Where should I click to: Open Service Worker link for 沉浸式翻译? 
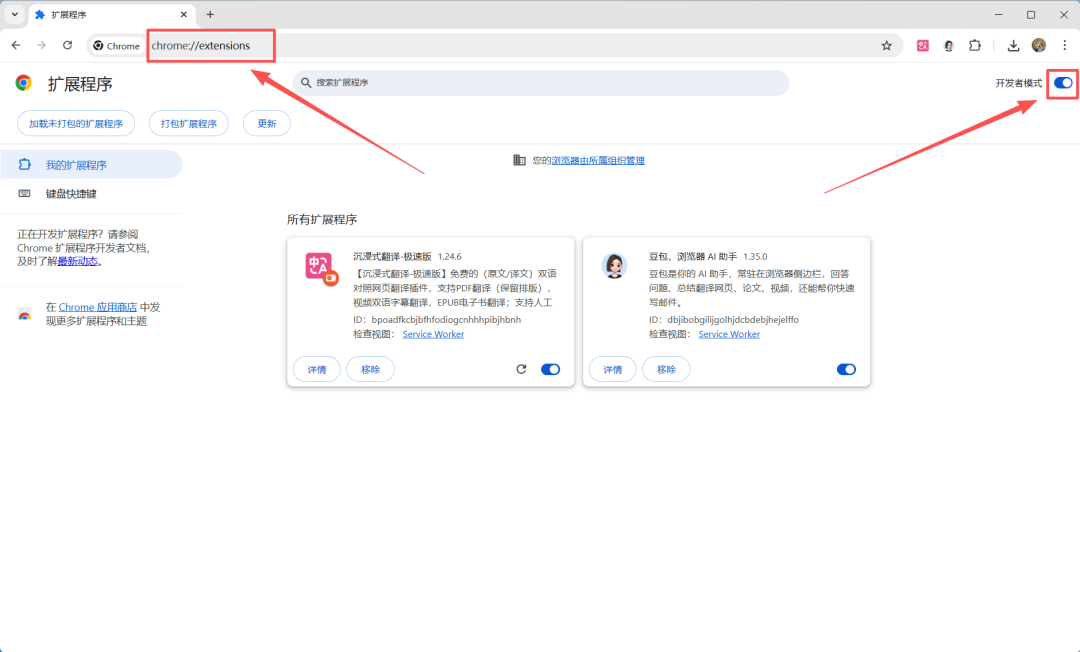433,334
